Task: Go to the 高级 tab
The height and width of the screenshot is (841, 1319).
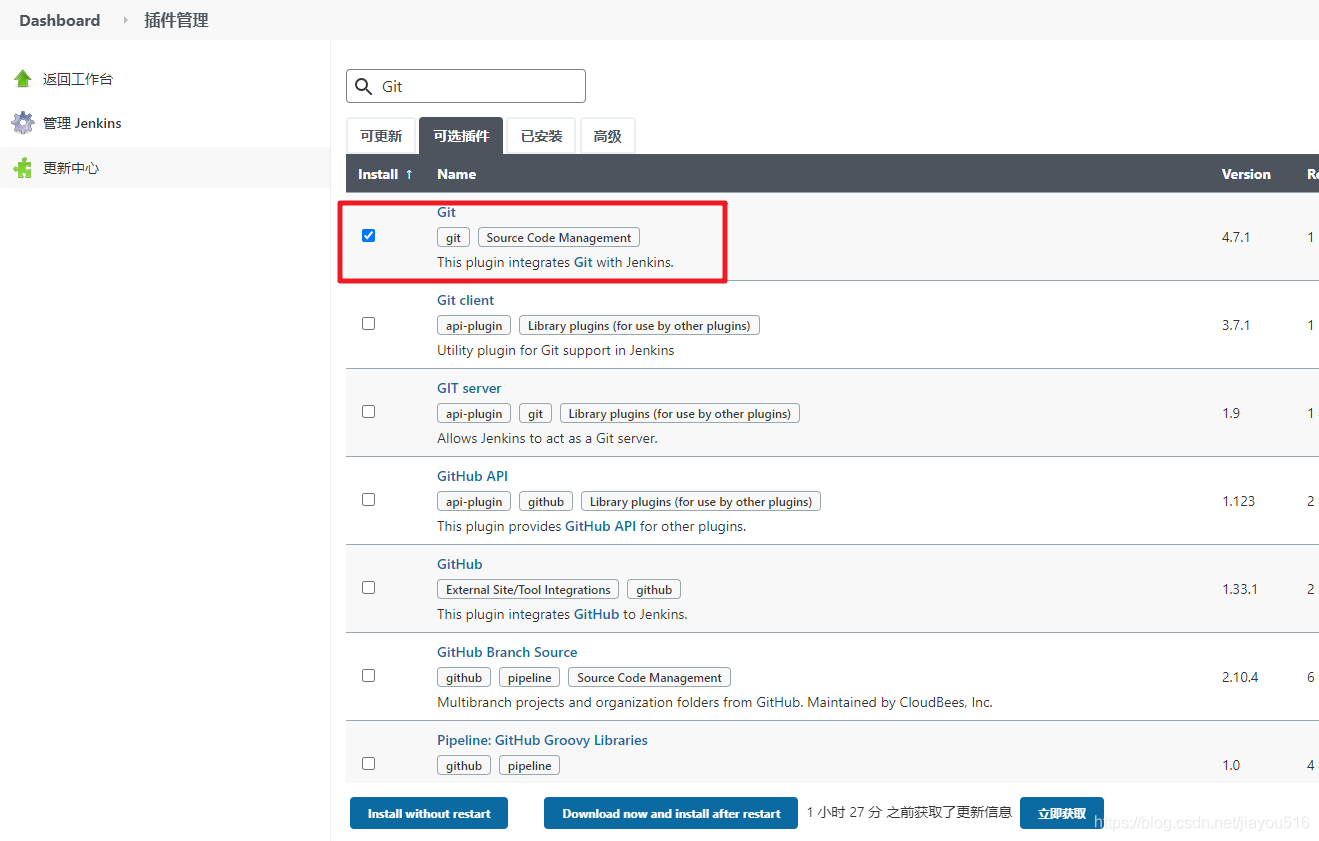Action: pos(607,136)
